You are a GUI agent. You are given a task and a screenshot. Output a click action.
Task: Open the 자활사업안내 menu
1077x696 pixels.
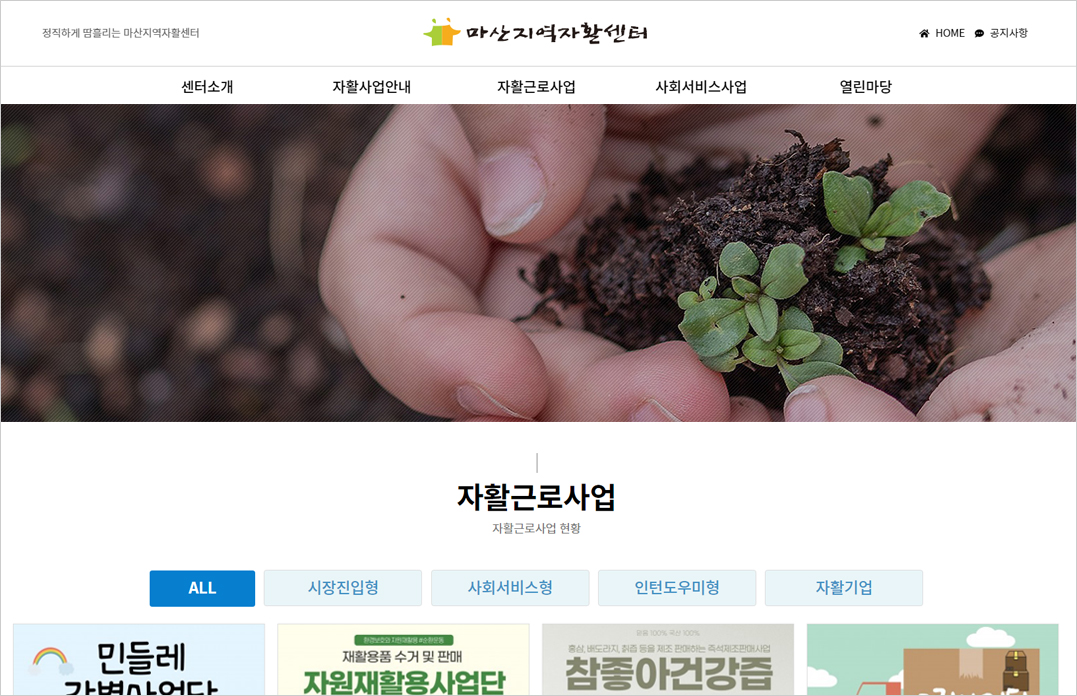pyautogui.click(x=372, y=87)
